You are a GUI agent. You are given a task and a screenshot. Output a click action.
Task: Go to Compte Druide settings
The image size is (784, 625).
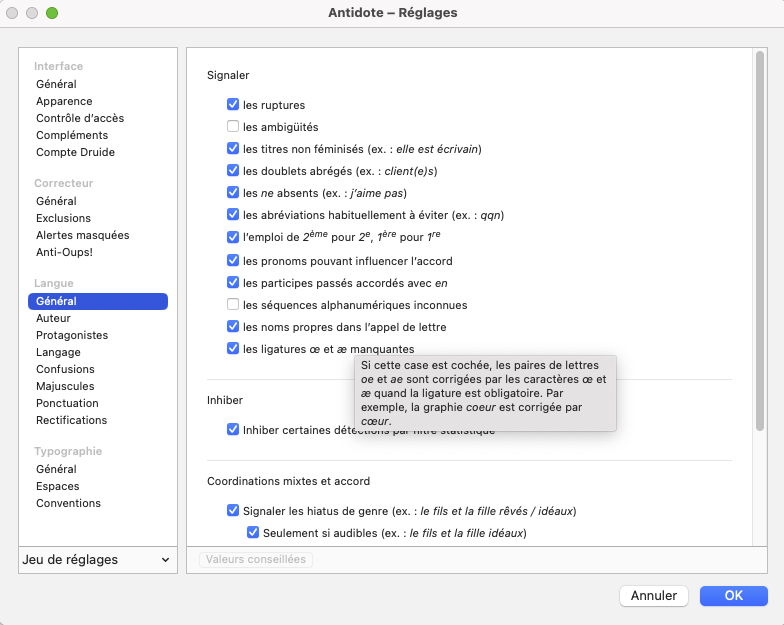(x=75, y=152)
